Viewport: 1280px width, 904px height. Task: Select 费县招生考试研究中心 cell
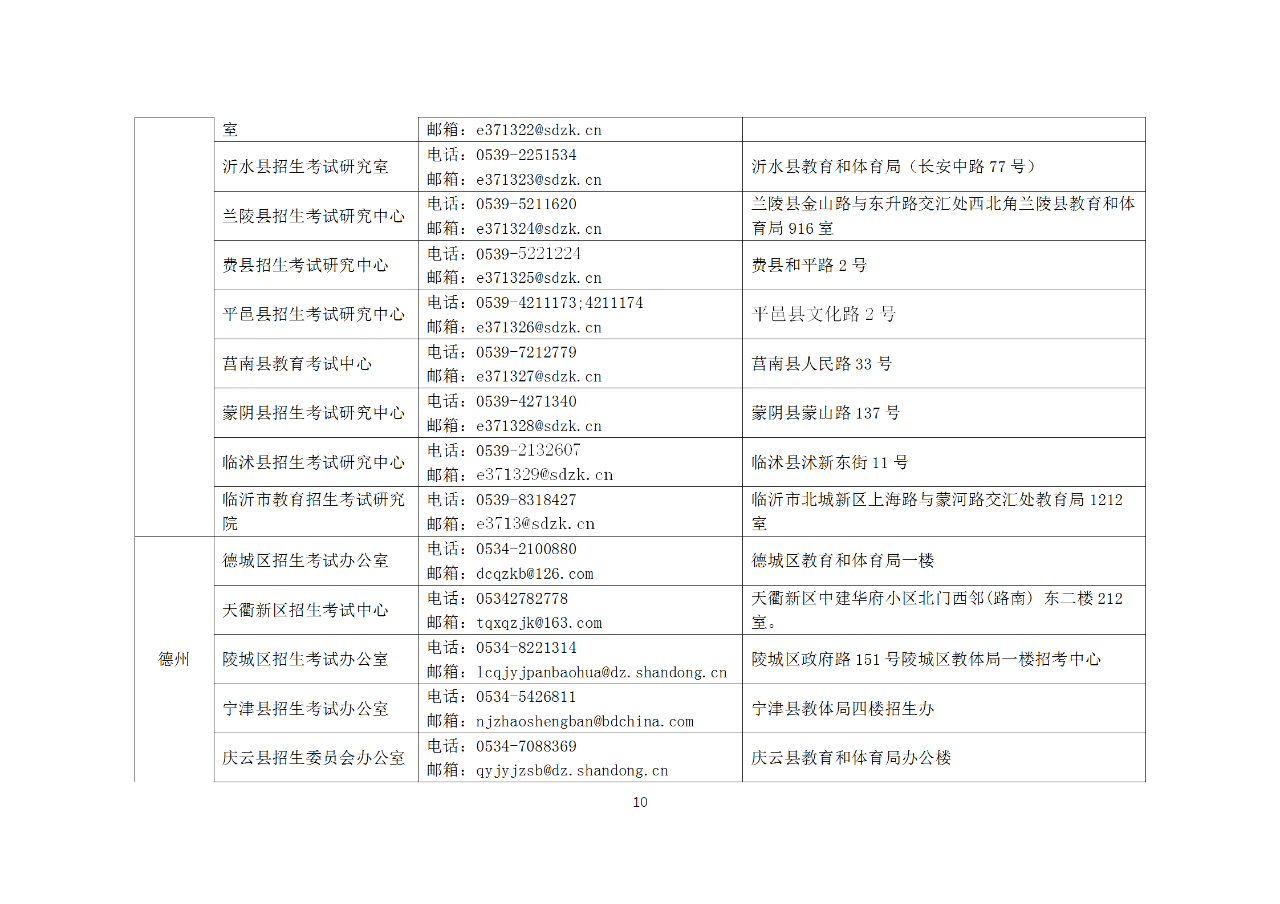click(x=316, y=265)
